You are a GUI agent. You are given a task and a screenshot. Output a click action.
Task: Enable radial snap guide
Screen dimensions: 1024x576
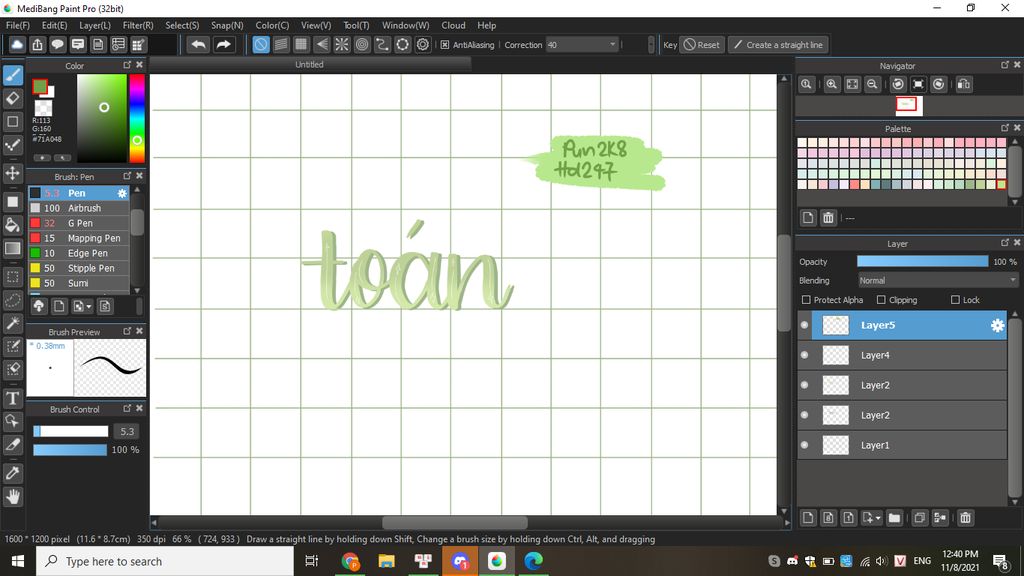(342, 44)
